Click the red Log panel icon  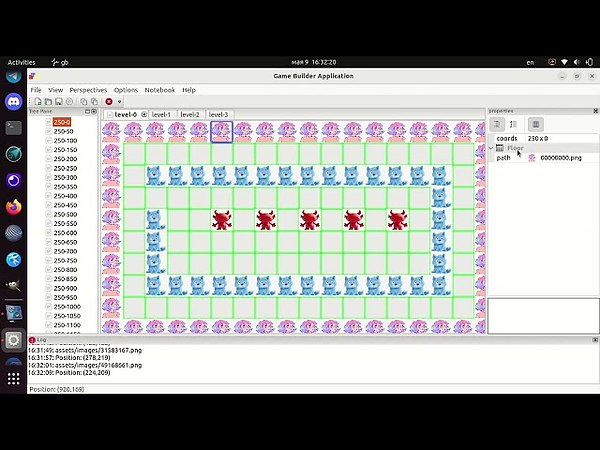click(32, 340)
